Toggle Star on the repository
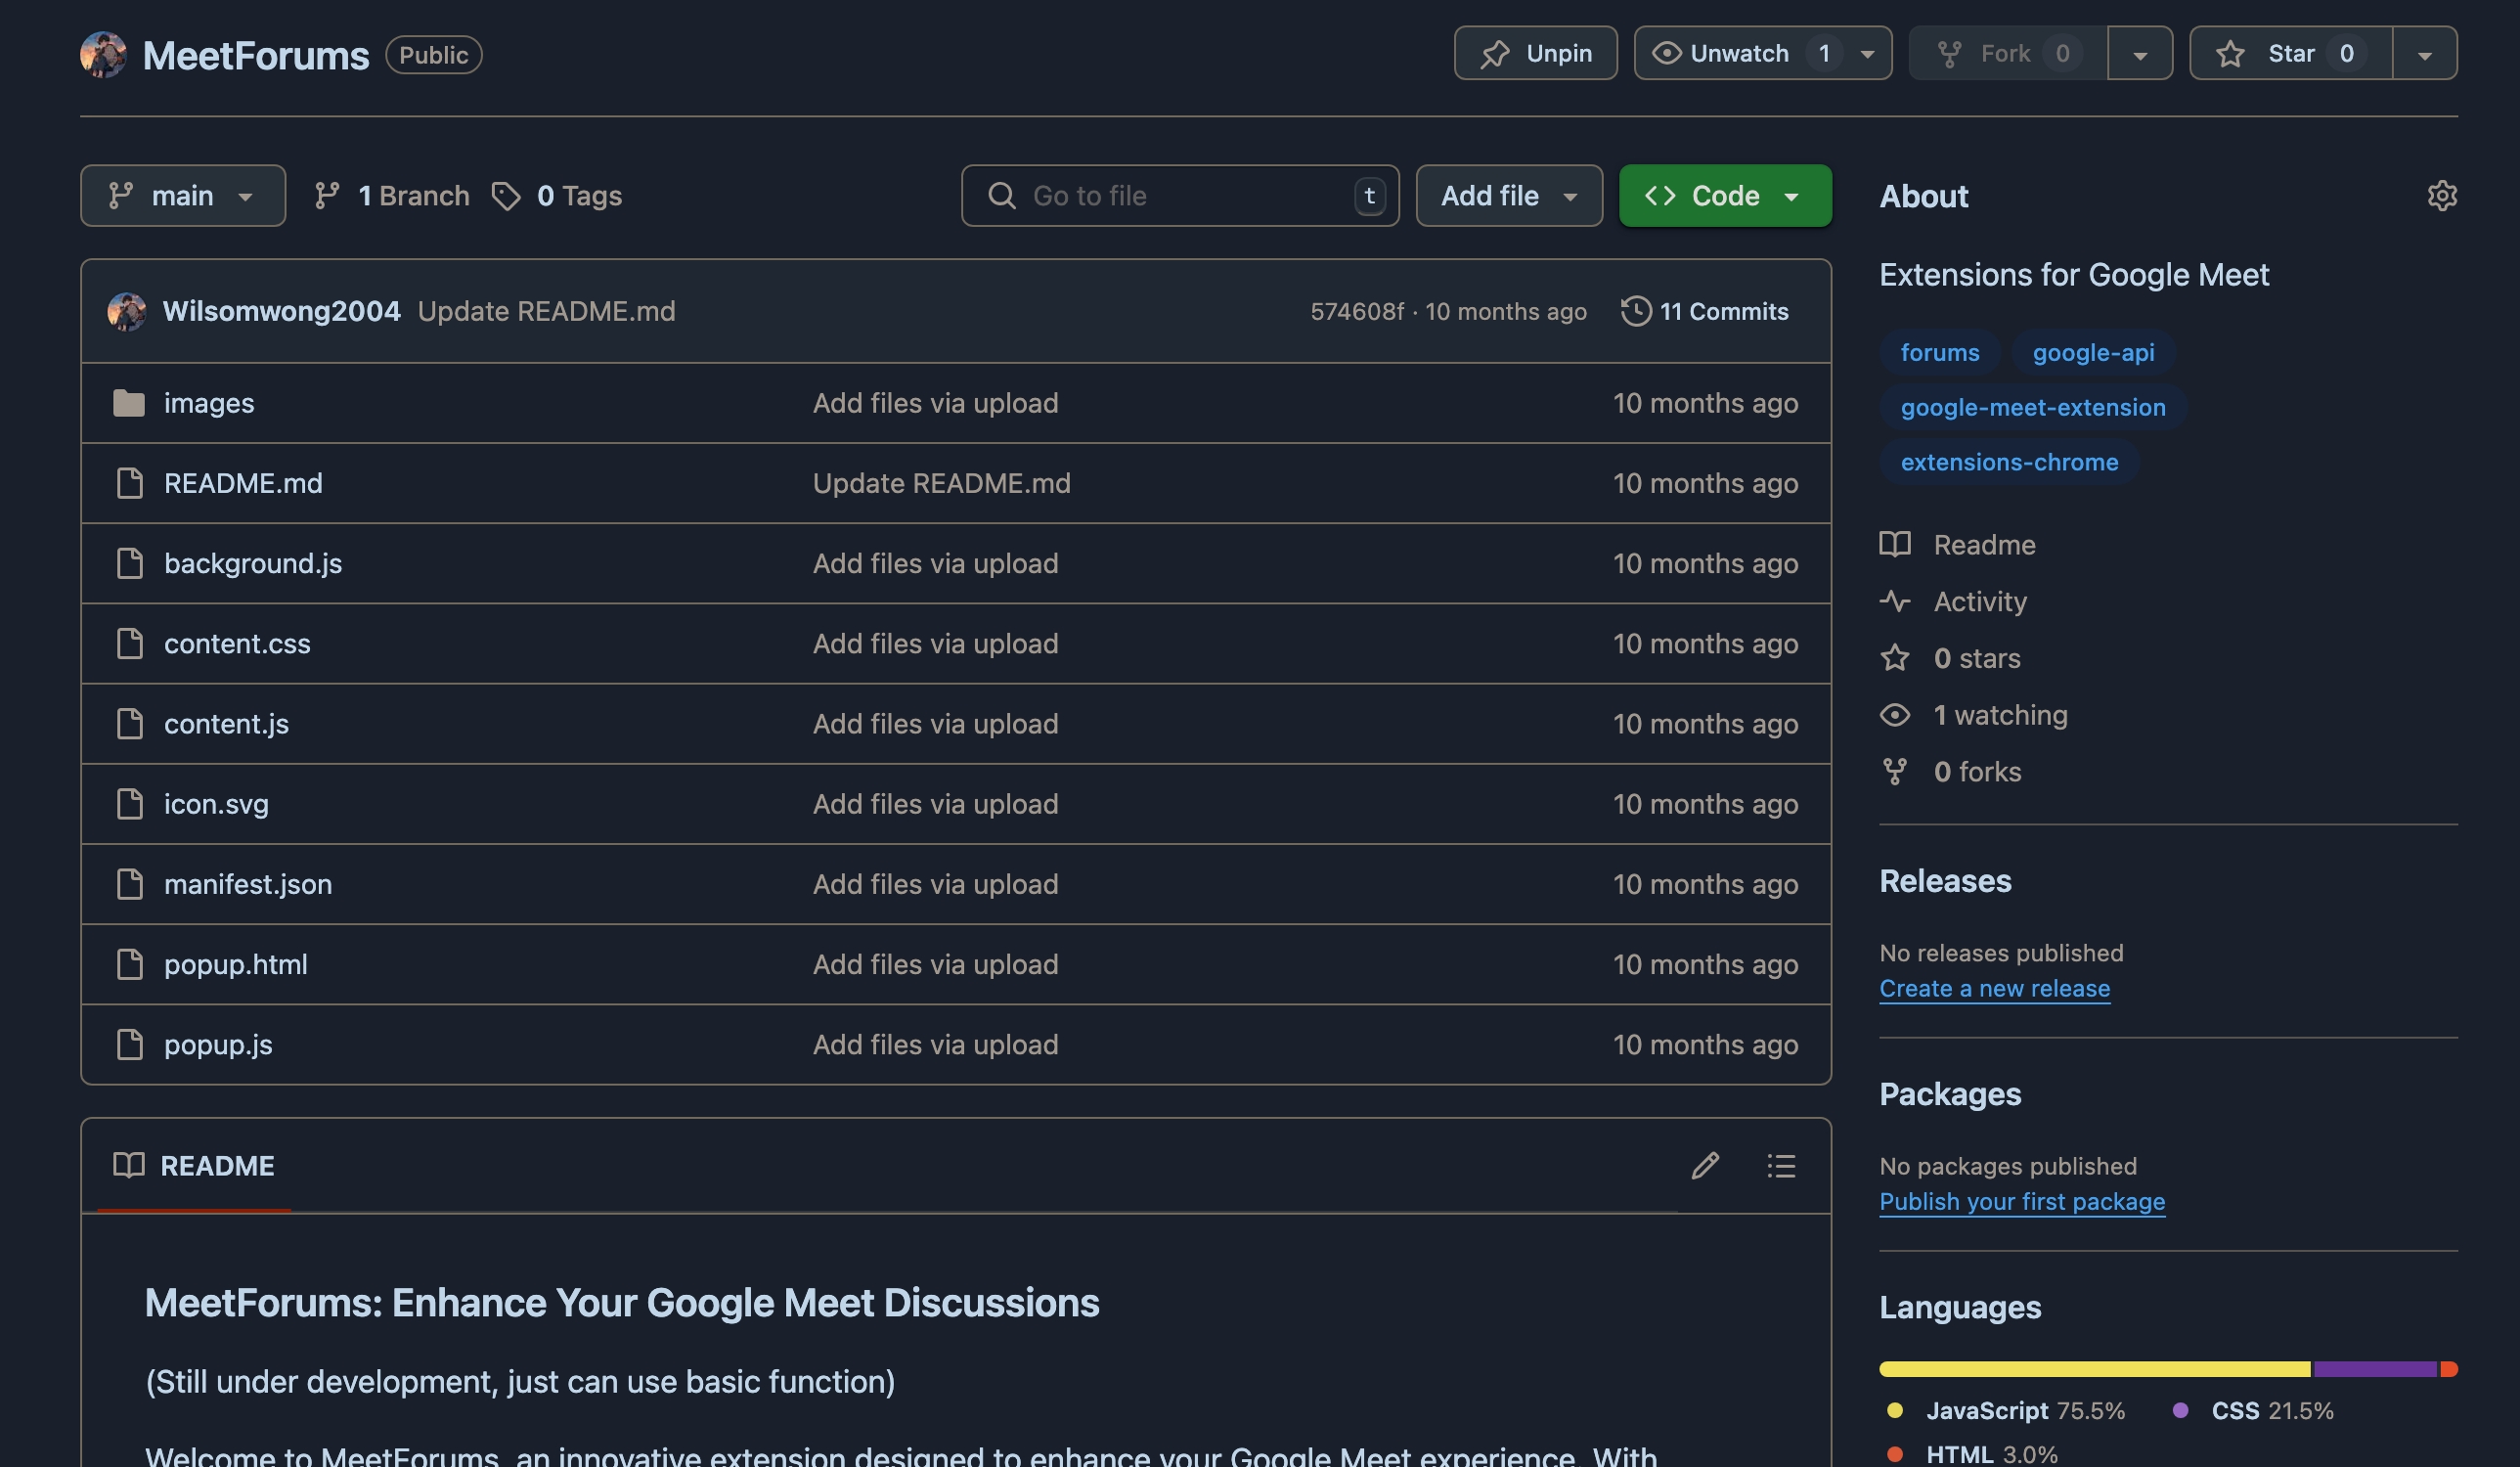Screen dimensions: 2520x1467 tap(2290, 53)
